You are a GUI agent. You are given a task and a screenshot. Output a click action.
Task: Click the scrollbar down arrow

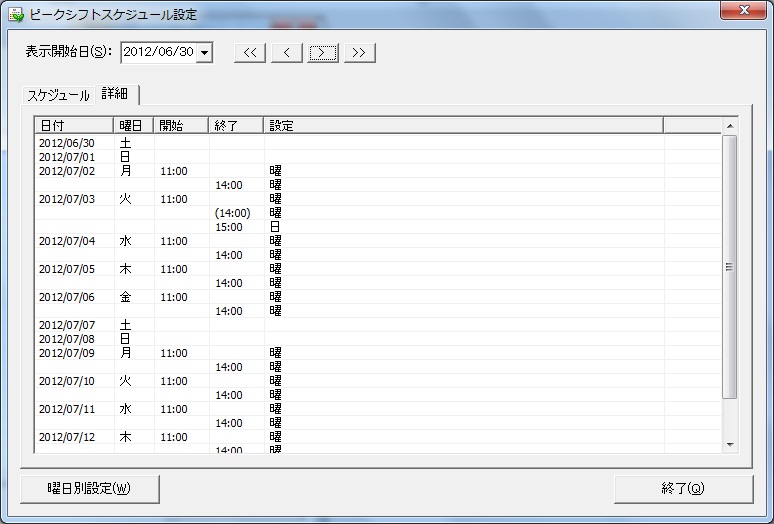730,445
